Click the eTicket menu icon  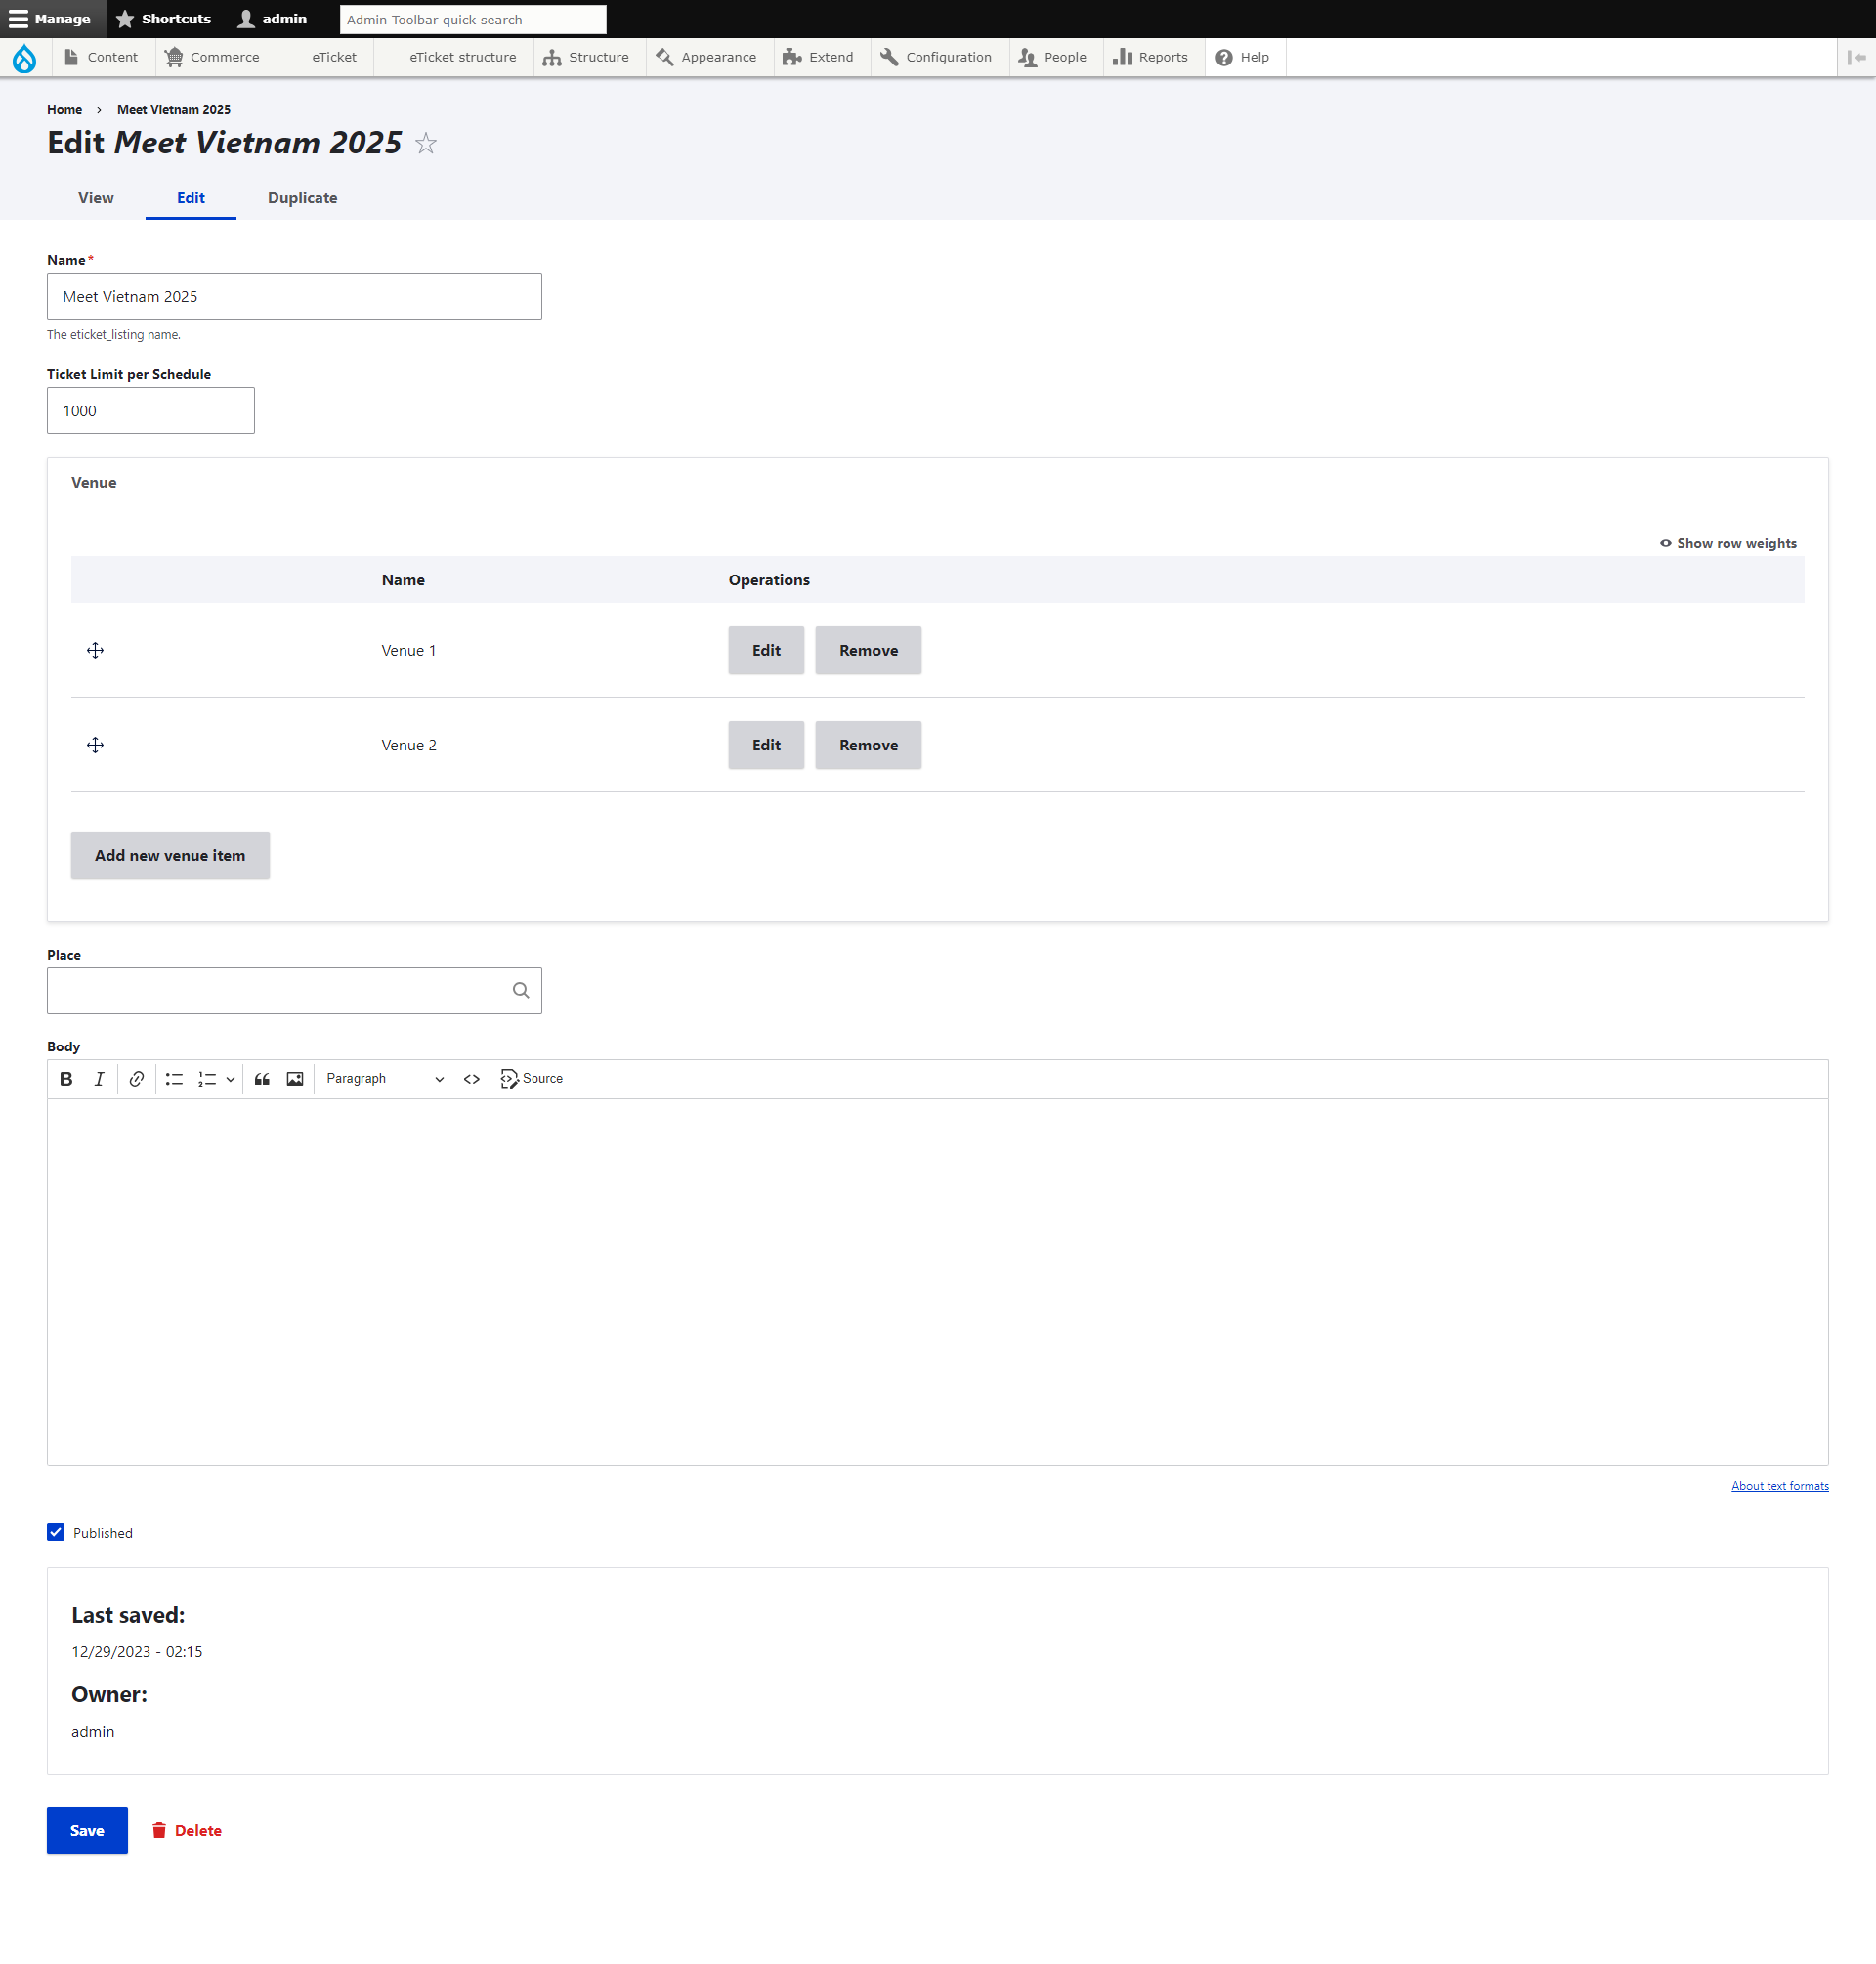333,58
